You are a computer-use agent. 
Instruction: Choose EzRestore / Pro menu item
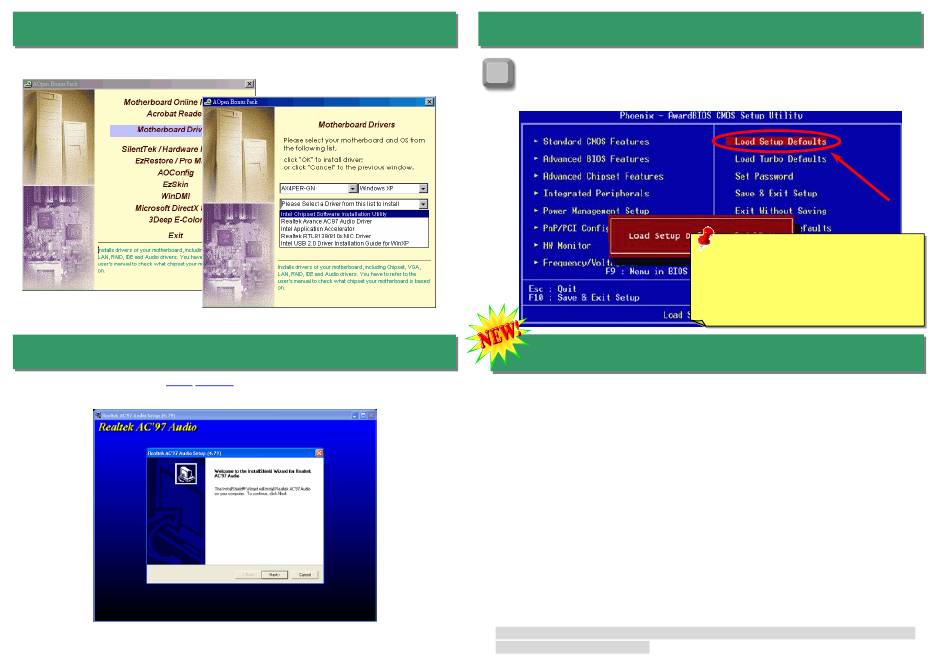point(168,161)
